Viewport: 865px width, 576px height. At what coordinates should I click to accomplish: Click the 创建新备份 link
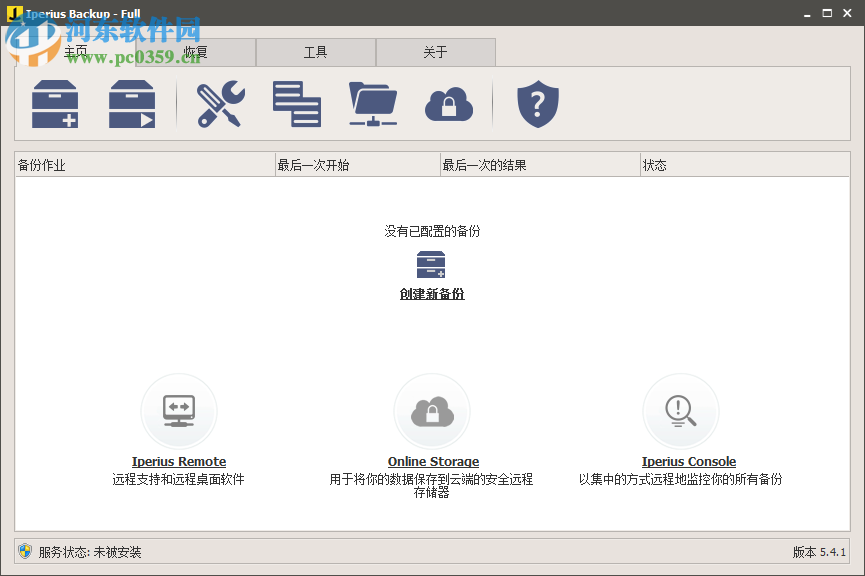tap(432, 294)
